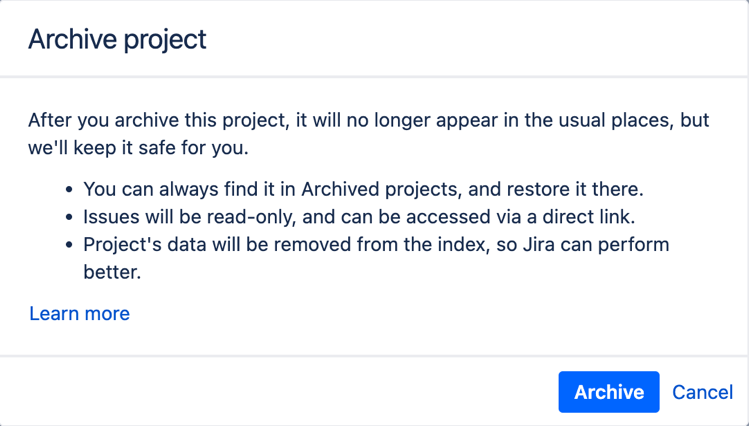Click the bullet dot before "You can always"
749x426 pixels.
70,190
